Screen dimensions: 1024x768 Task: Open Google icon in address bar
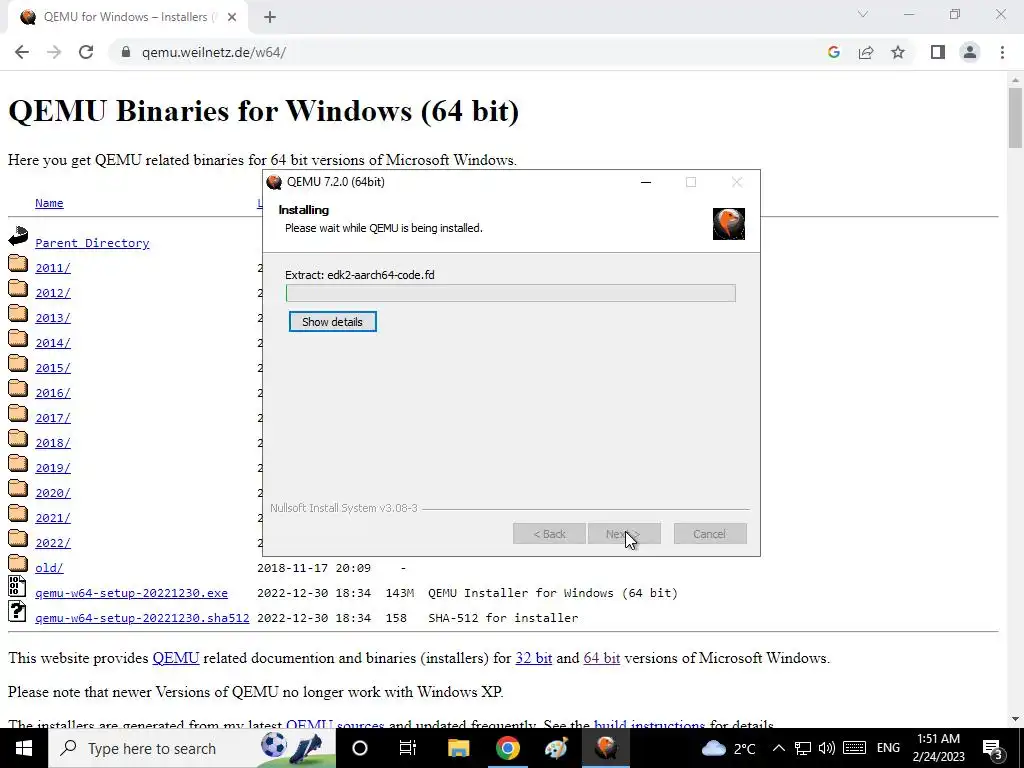(x=833, y=52)
